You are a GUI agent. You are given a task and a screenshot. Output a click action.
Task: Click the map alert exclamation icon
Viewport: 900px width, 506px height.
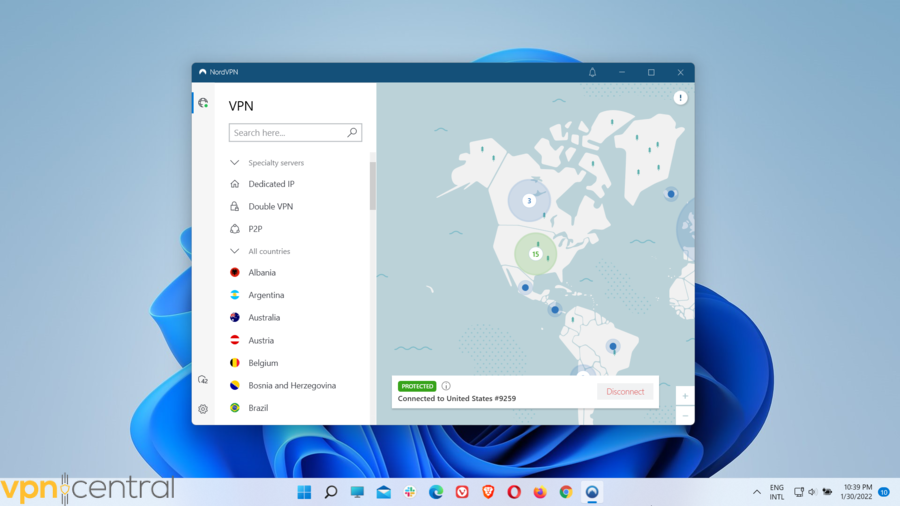[680, 98]
